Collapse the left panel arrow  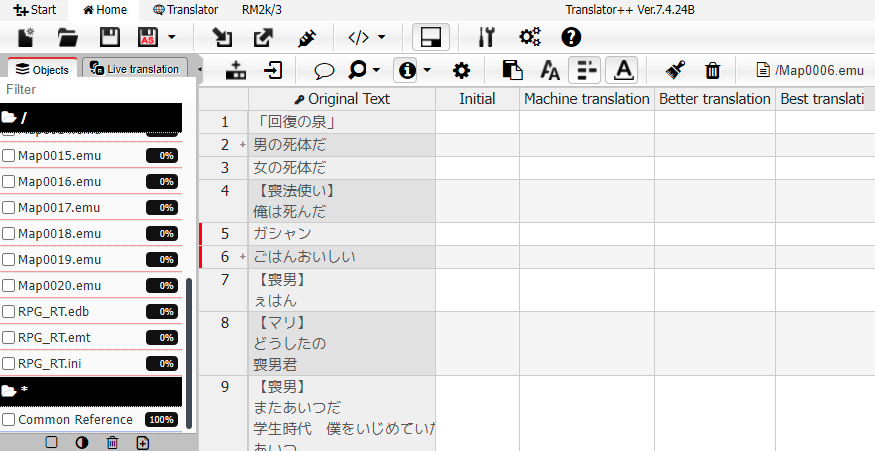[x=199, y=70]
